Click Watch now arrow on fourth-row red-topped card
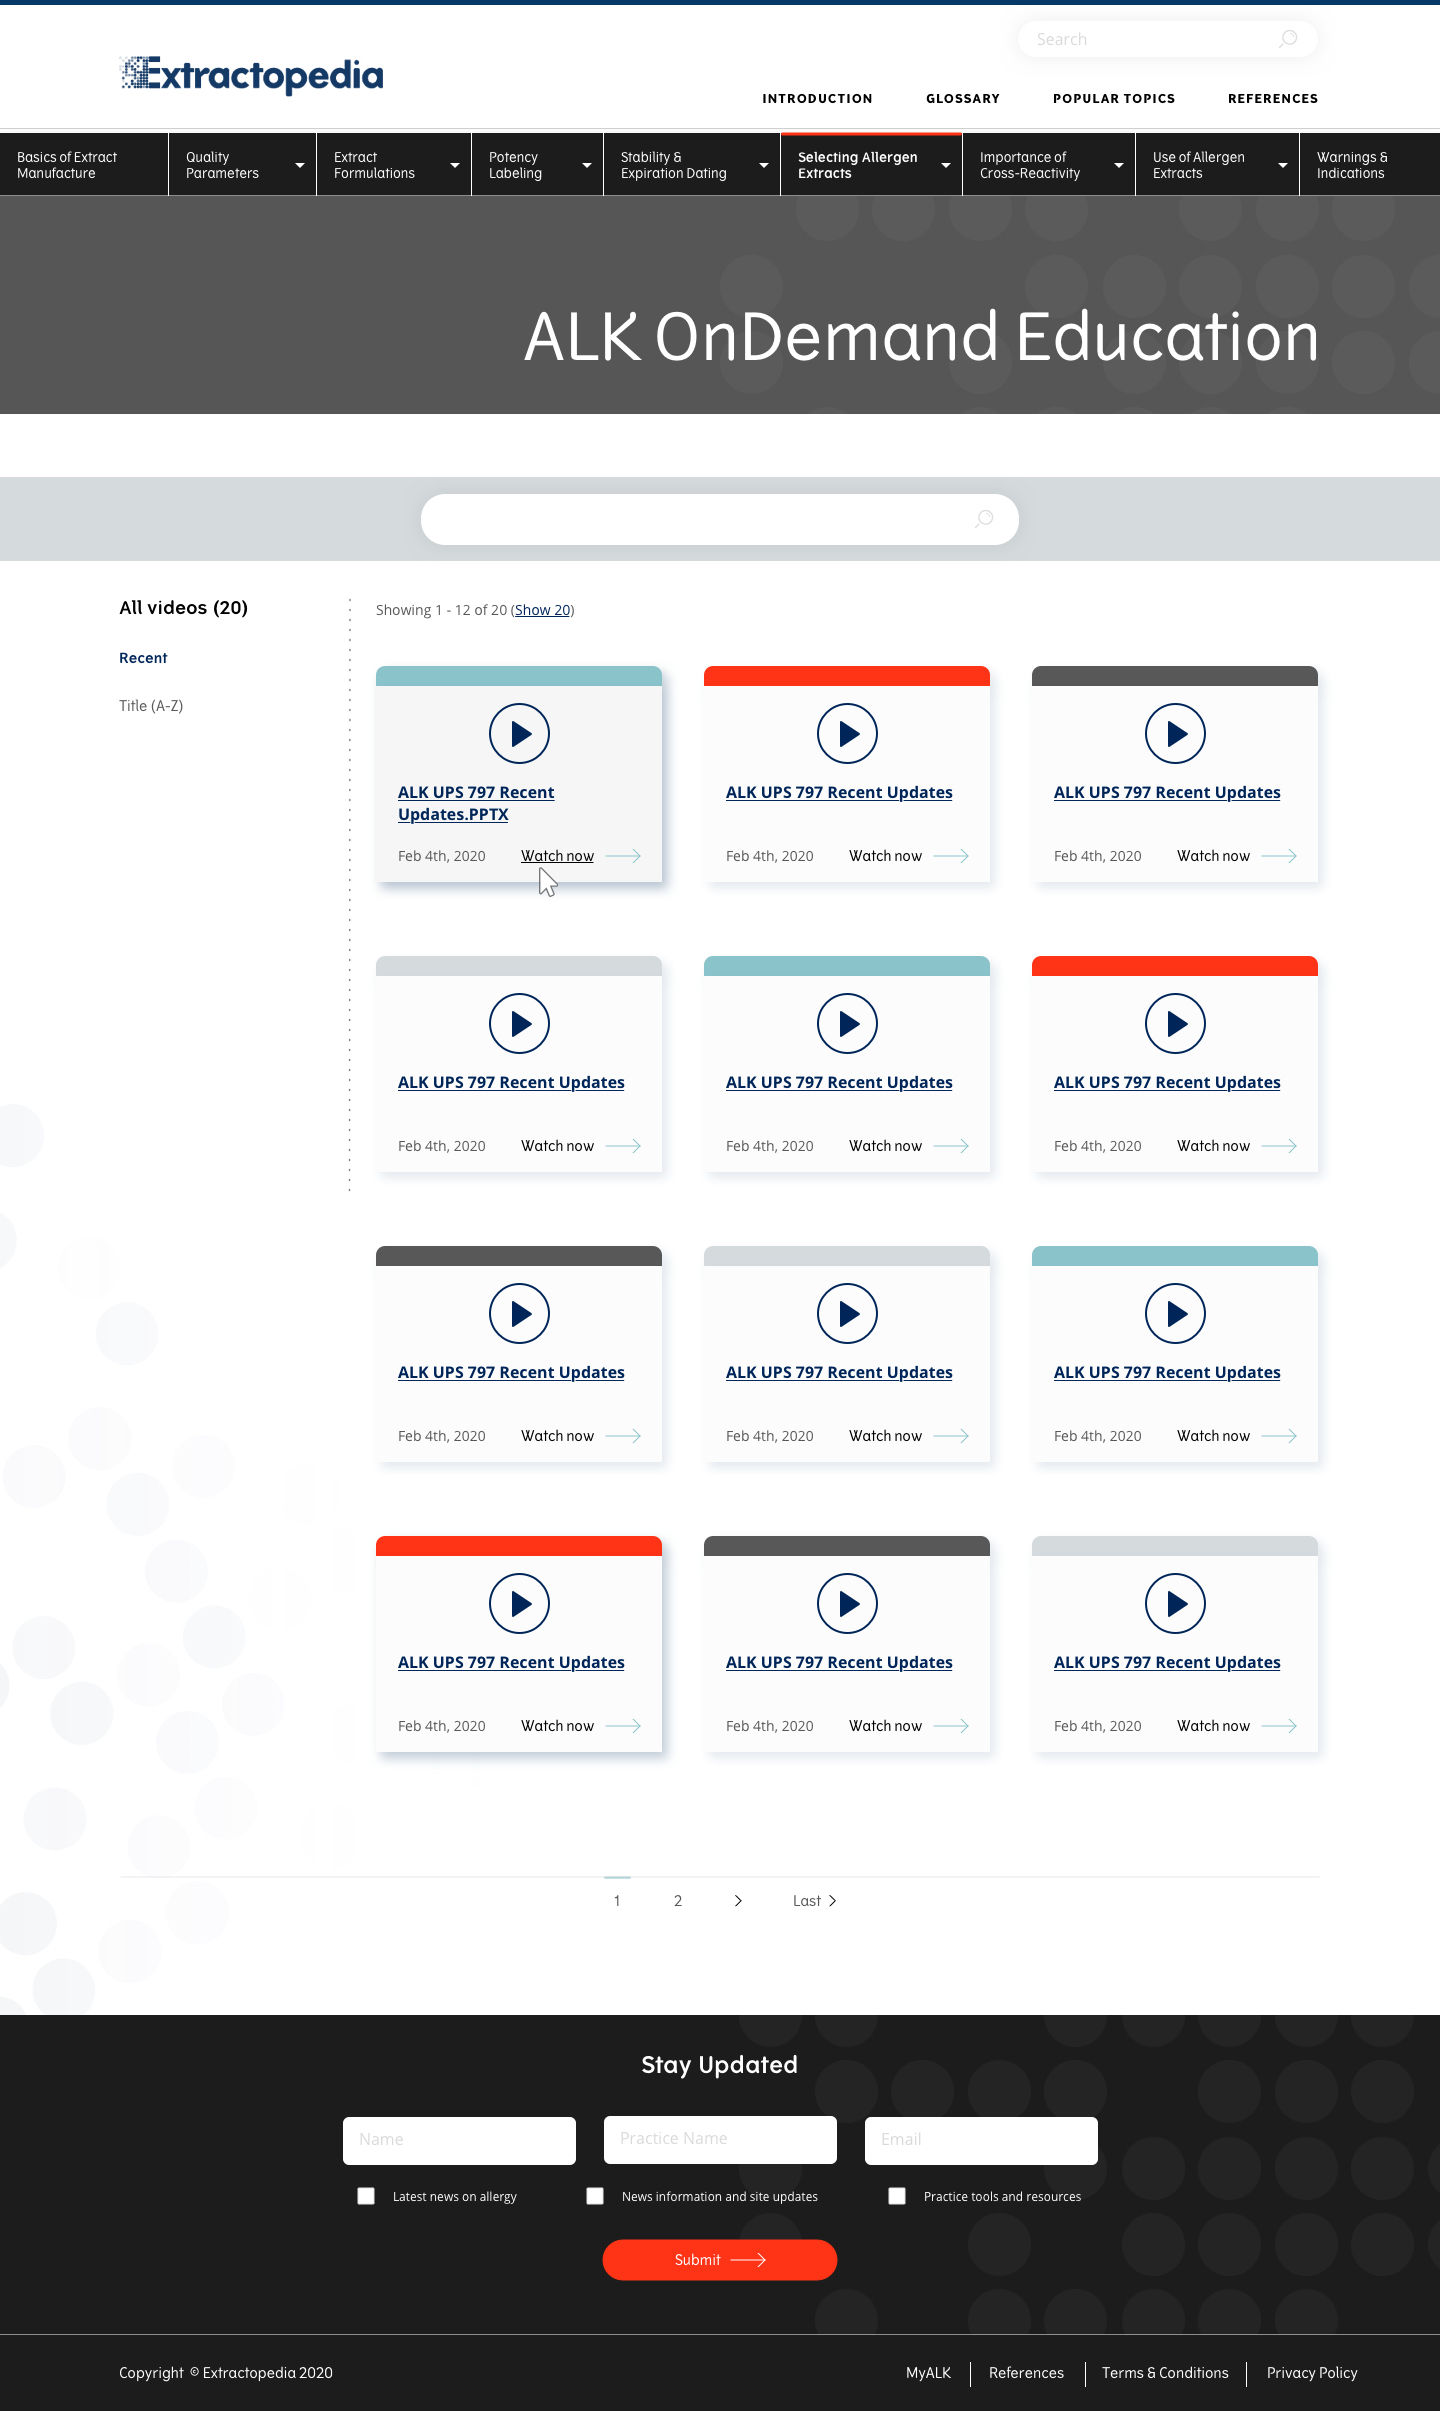 pyautogui.click(x=623, y=1726)
